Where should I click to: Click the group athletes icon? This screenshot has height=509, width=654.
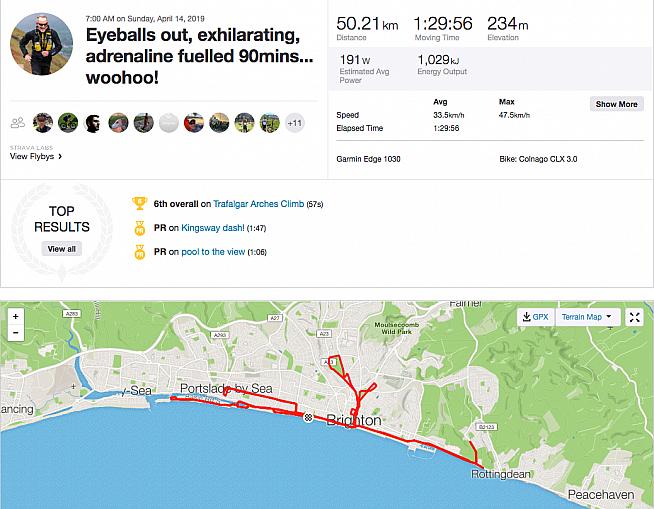point(17,123)
